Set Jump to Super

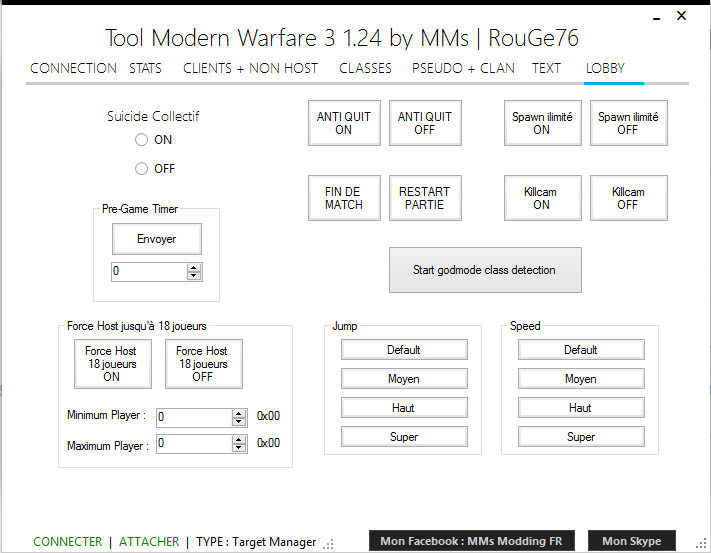[404, 437]
